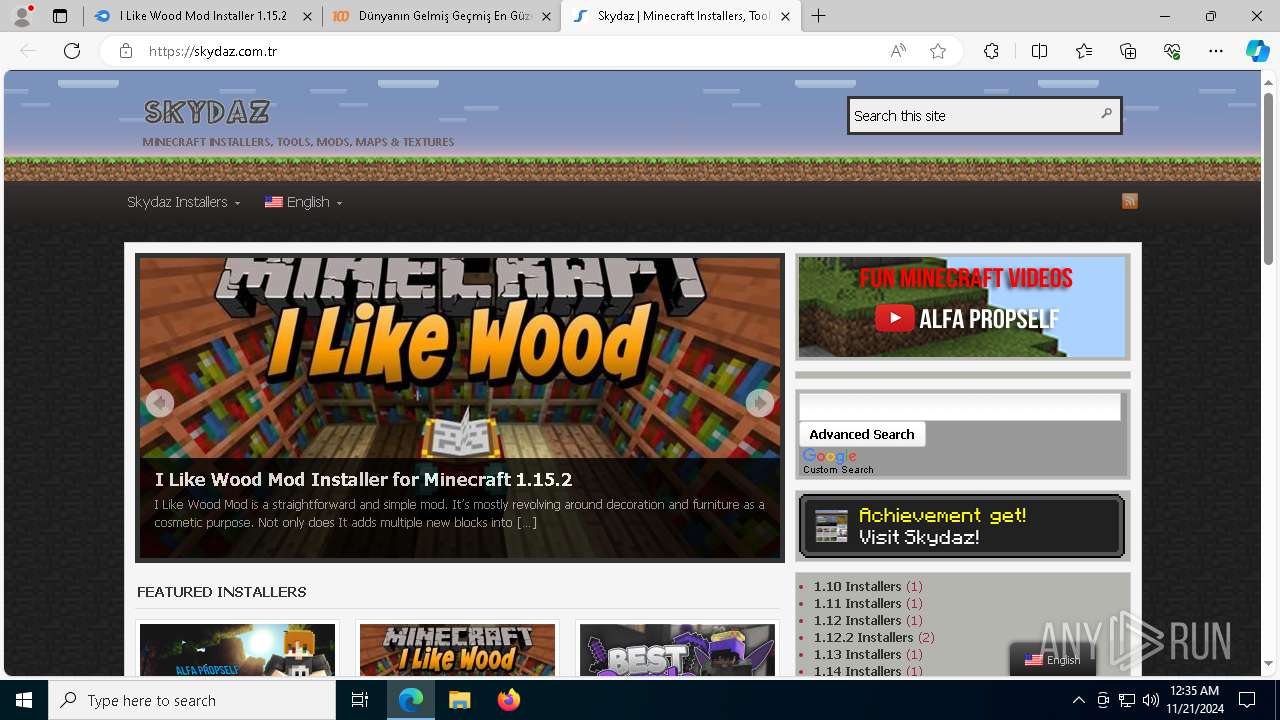Show hidden system tray icons

pyautogui.click(x=1078, y=700)
